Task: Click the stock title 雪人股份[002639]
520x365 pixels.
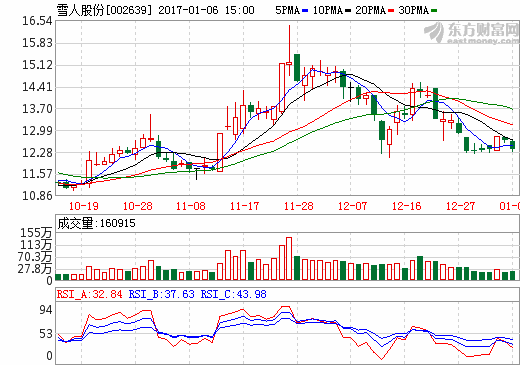Action: point(104,10)
